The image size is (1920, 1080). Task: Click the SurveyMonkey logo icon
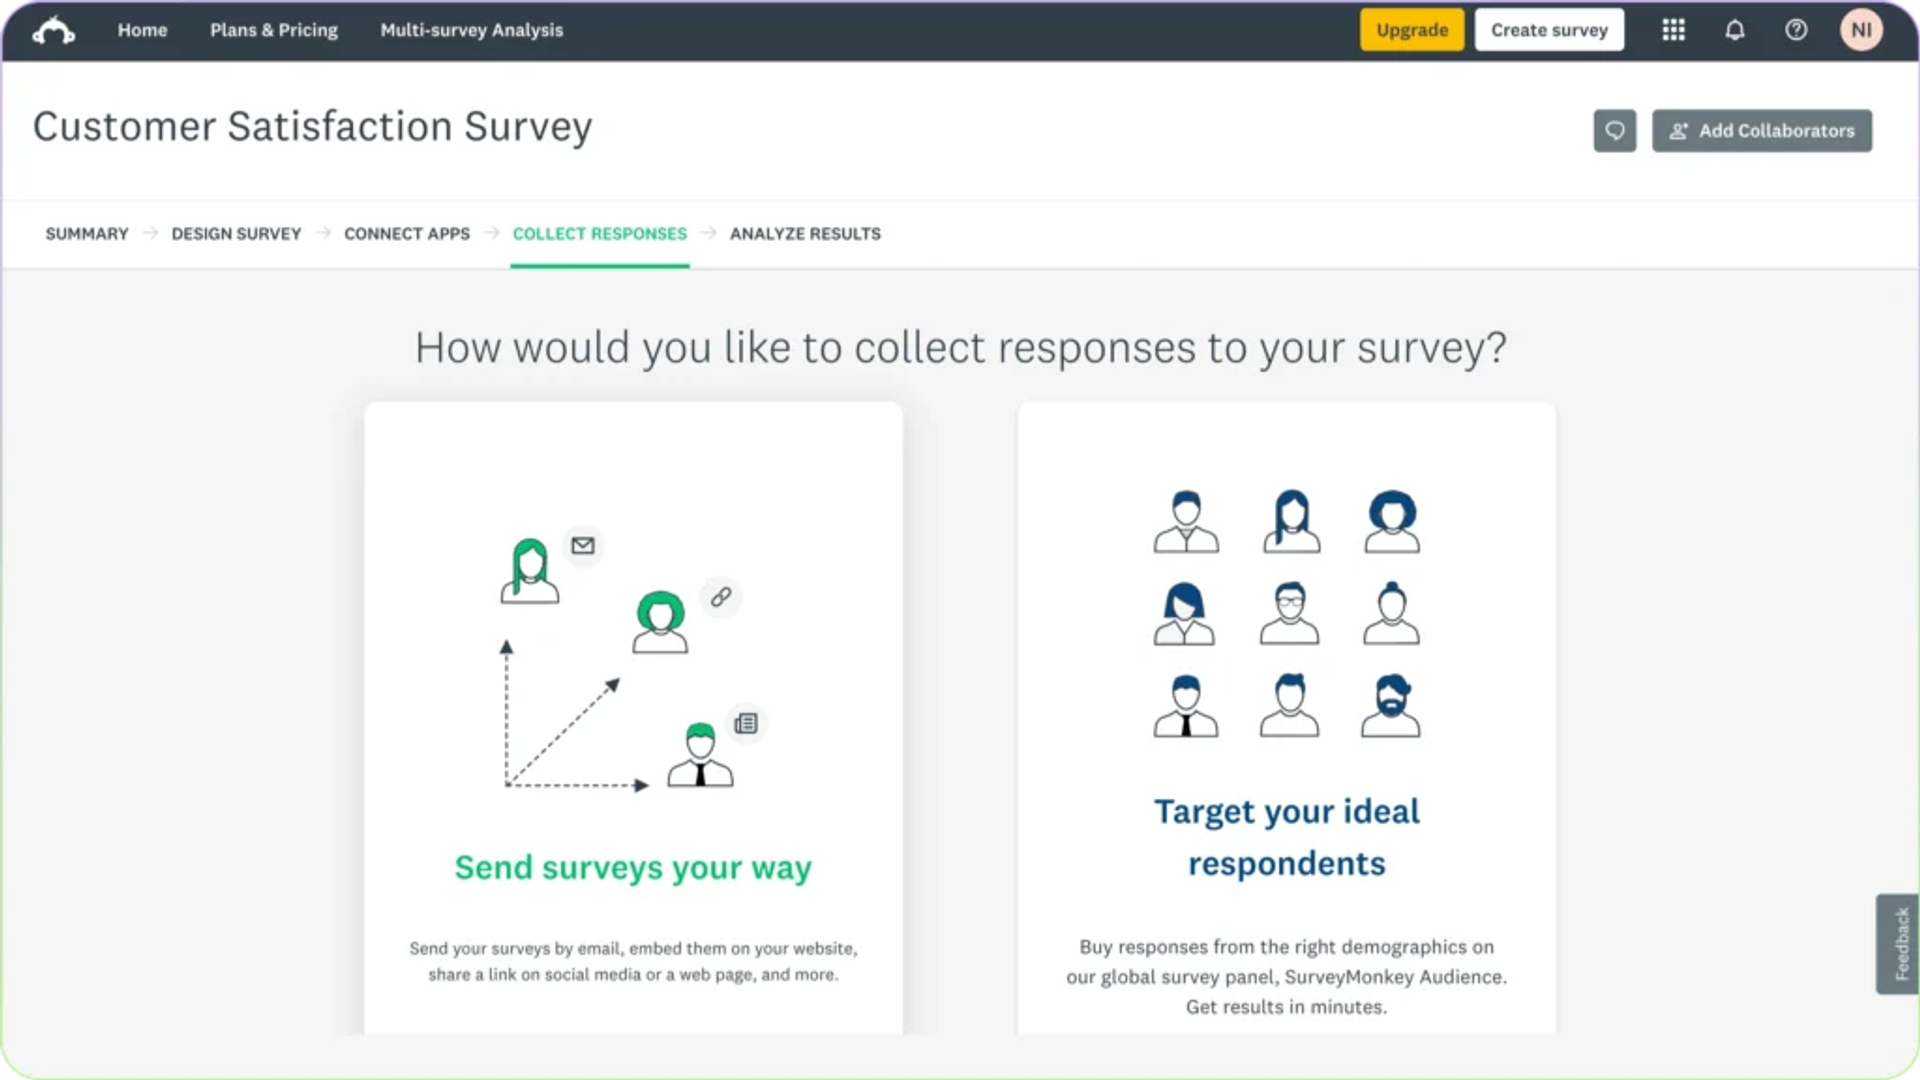point(53,31)
